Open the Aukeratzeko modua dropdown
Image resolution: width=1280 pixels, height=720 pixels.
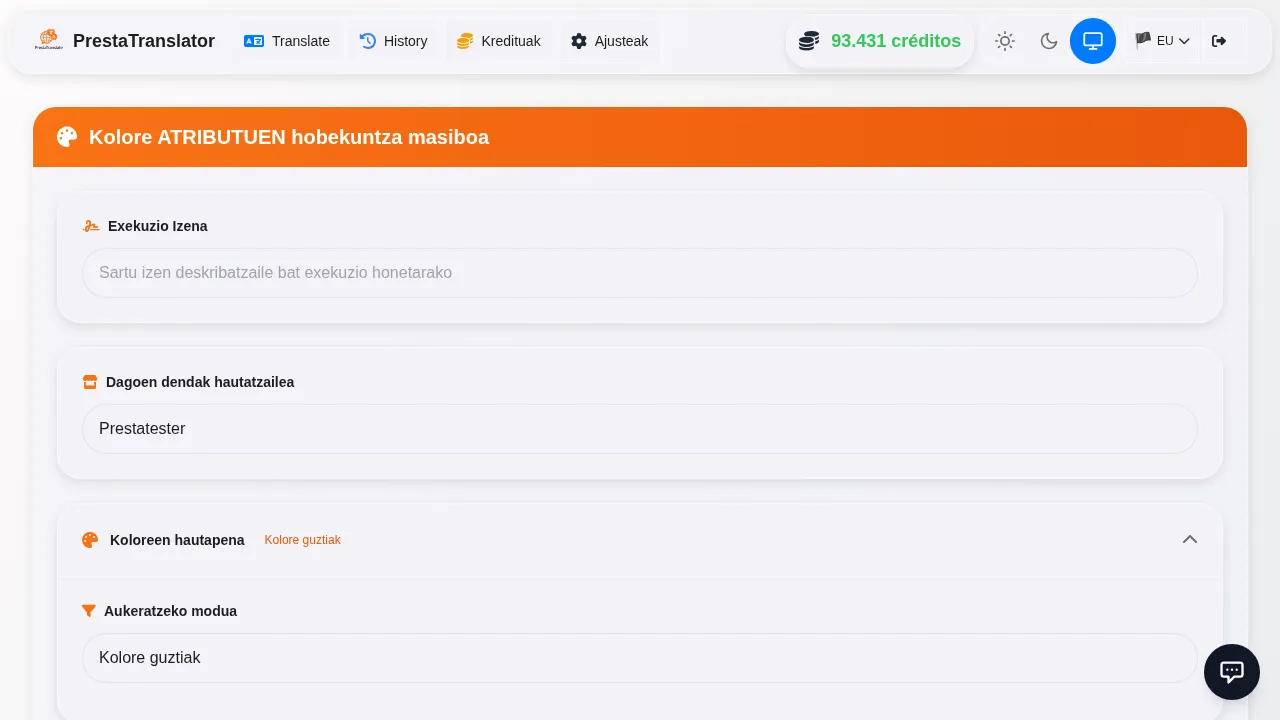(640, 658)
